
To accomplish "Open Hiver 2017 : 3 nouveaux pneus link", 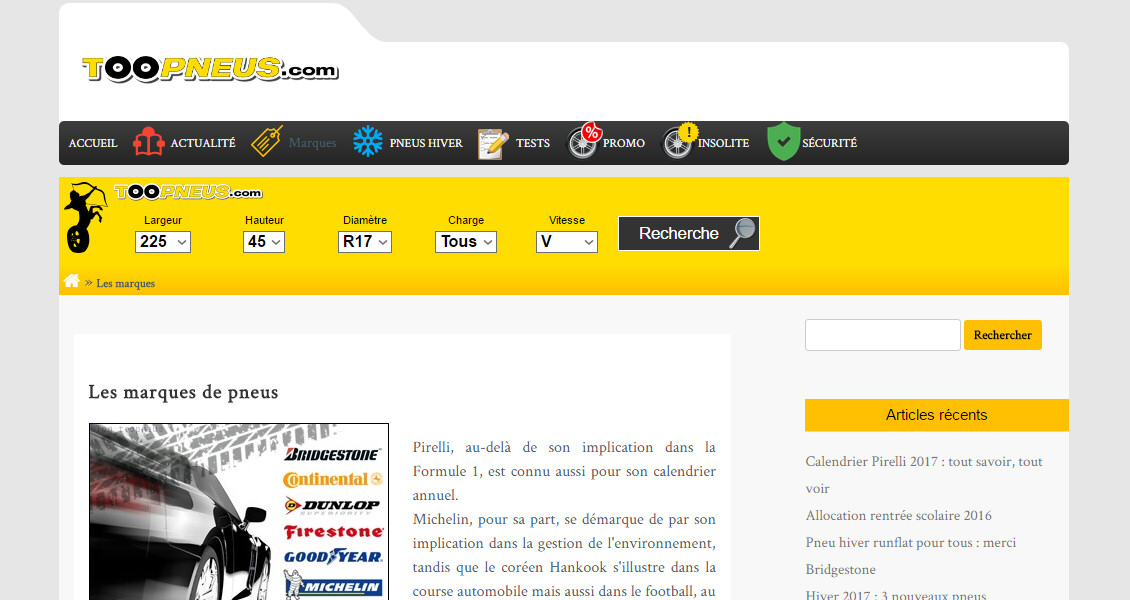I will (896, 595).
